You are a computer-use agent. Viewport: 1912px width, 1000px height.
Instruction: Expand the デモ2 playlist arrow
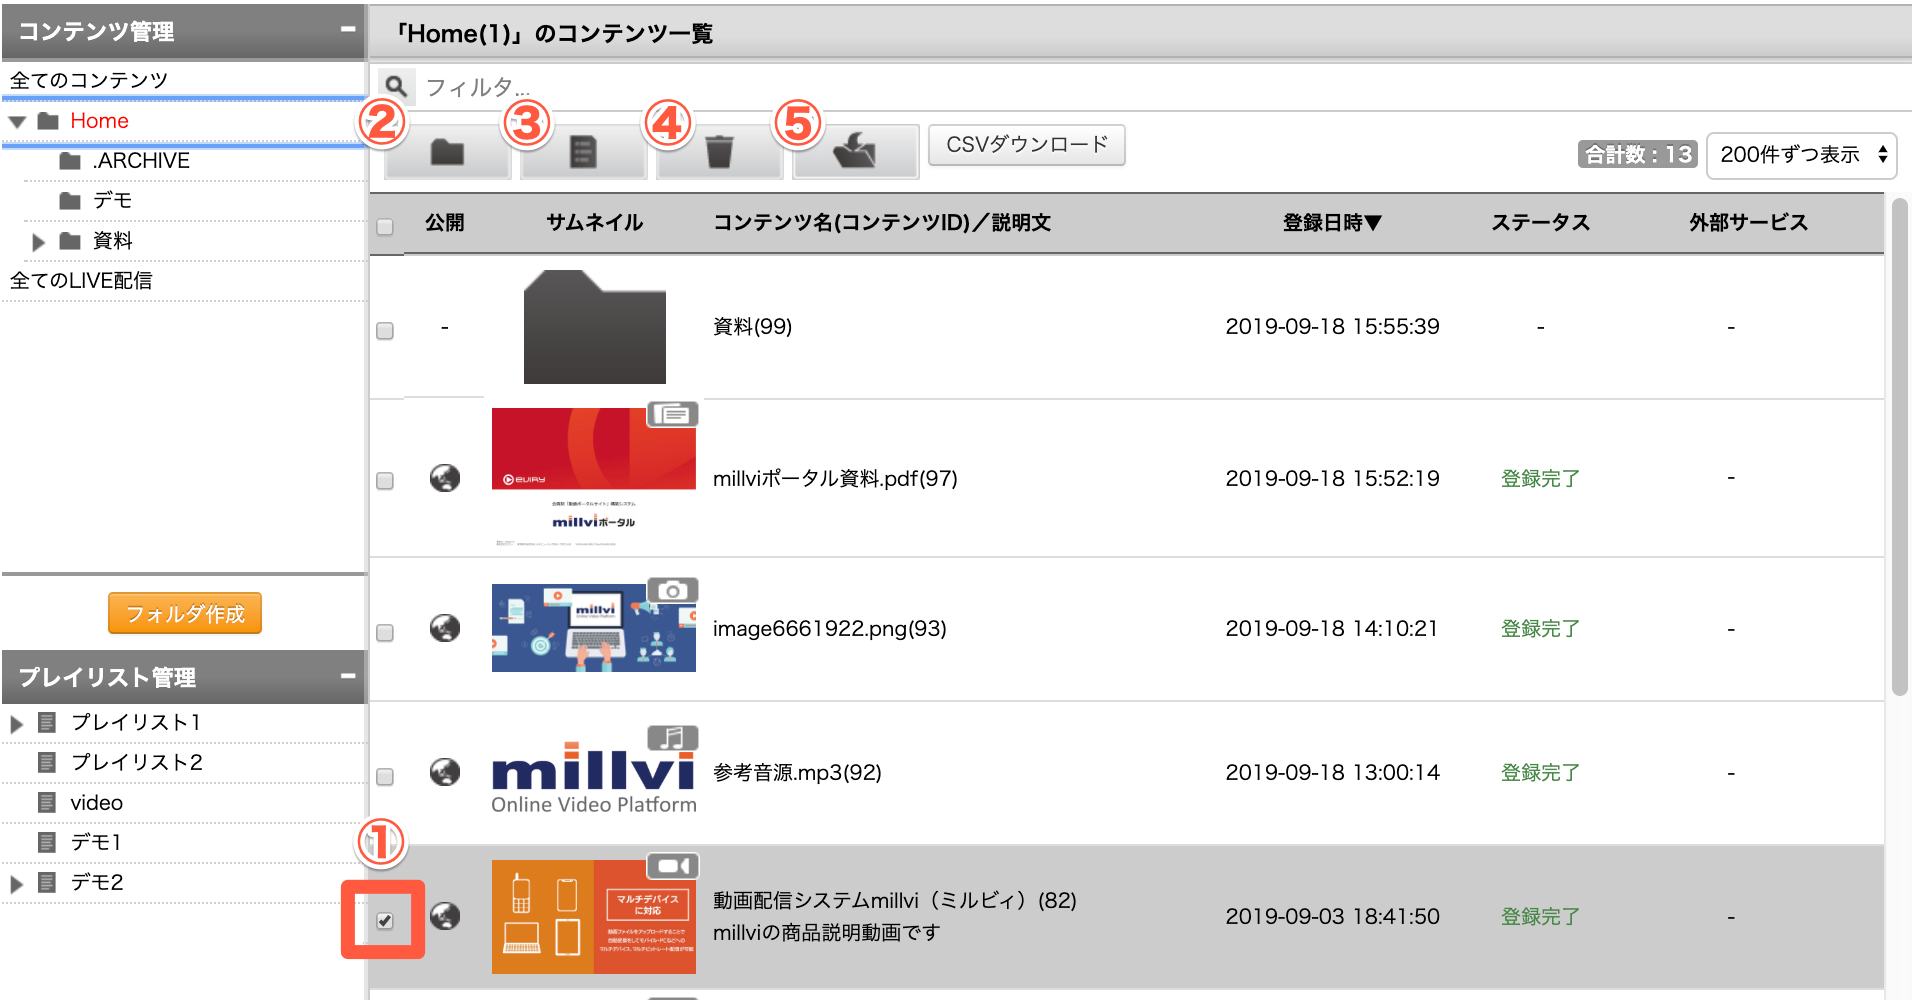[x=16, y=884]
